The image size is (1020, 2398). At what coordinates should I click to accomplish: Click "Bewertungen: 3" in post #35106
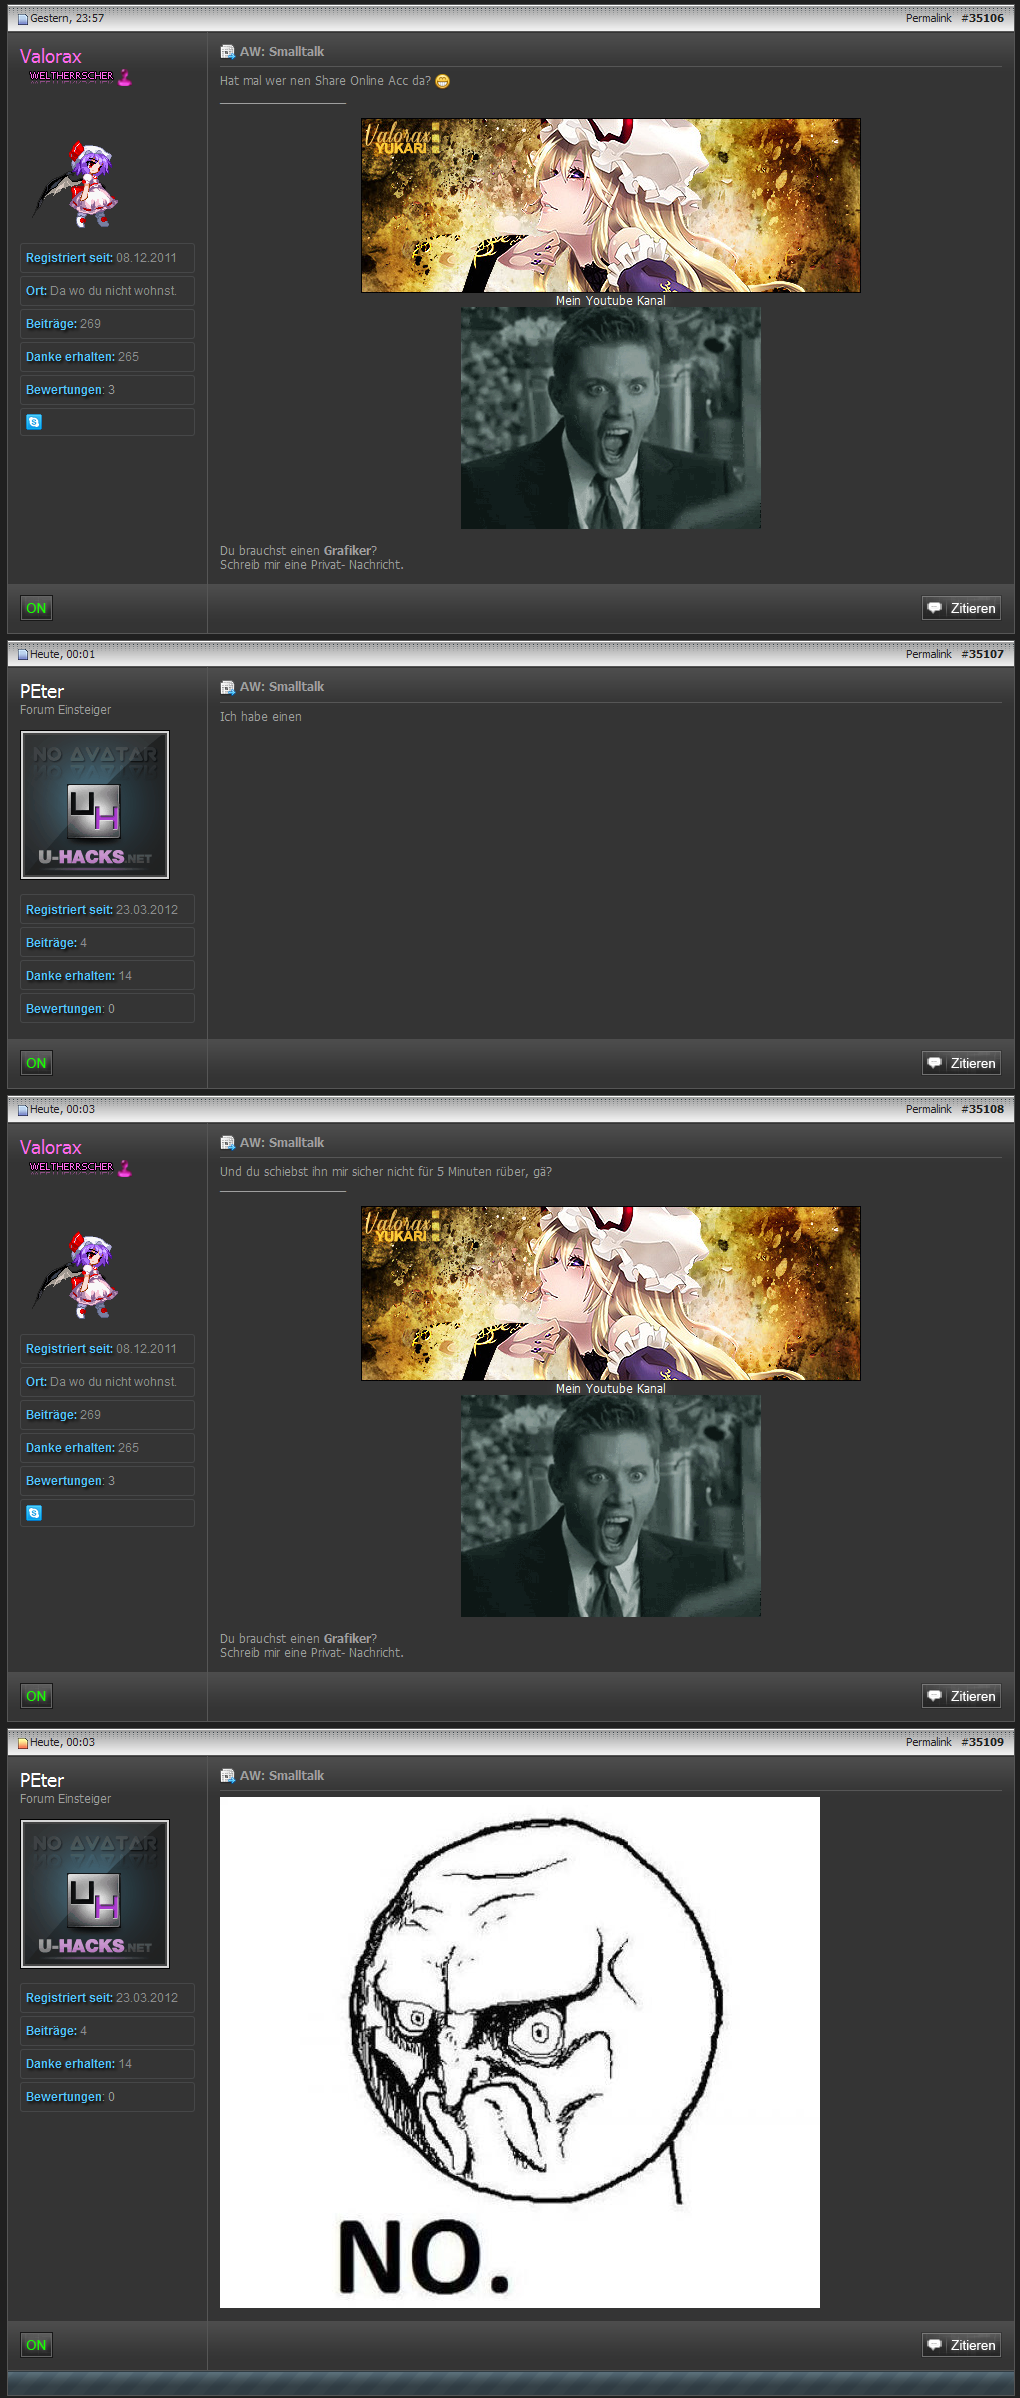tap(107, 390)
